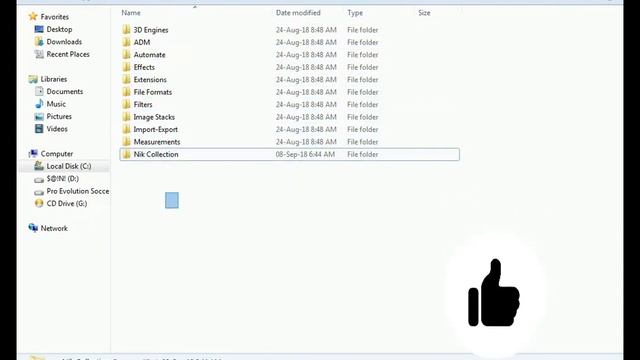Click the Downloads icon in sidebar
Image resolution: width=640 pixels, height=360 pixels.
[39, 42]
